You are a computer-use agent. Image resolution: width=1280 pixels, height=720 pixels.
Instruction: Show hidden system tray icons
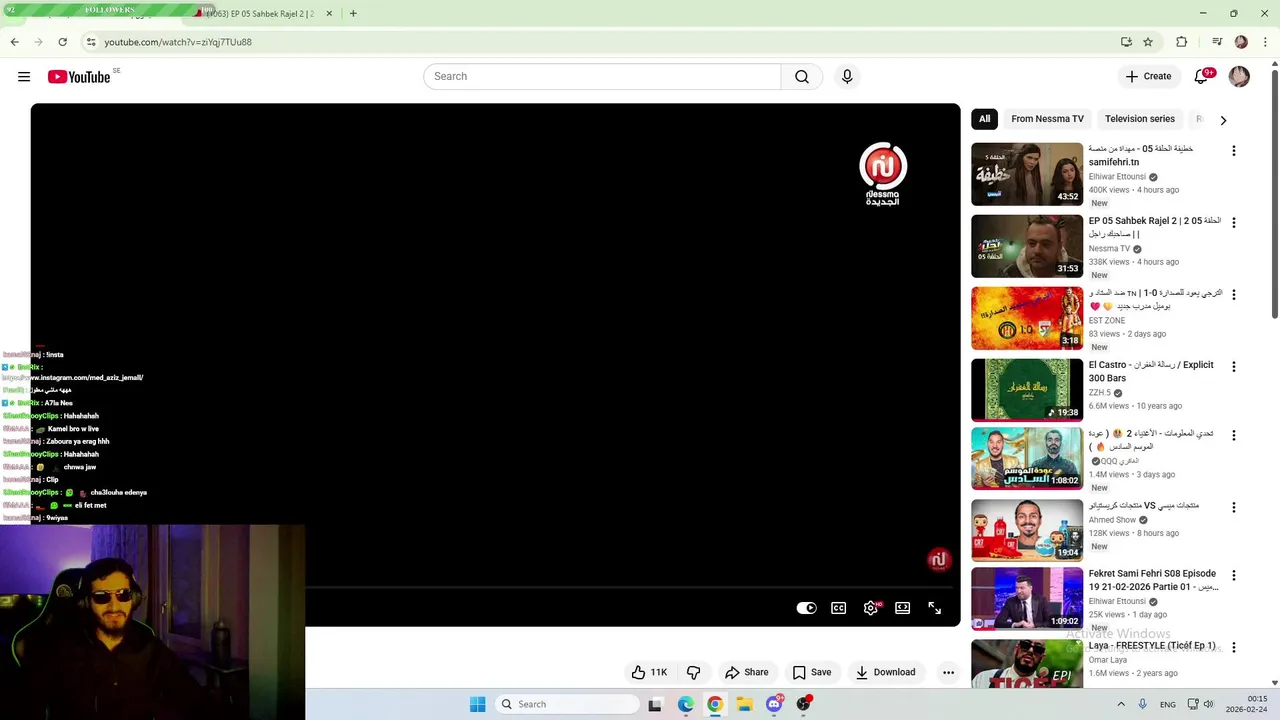(x=1121, y=704)
